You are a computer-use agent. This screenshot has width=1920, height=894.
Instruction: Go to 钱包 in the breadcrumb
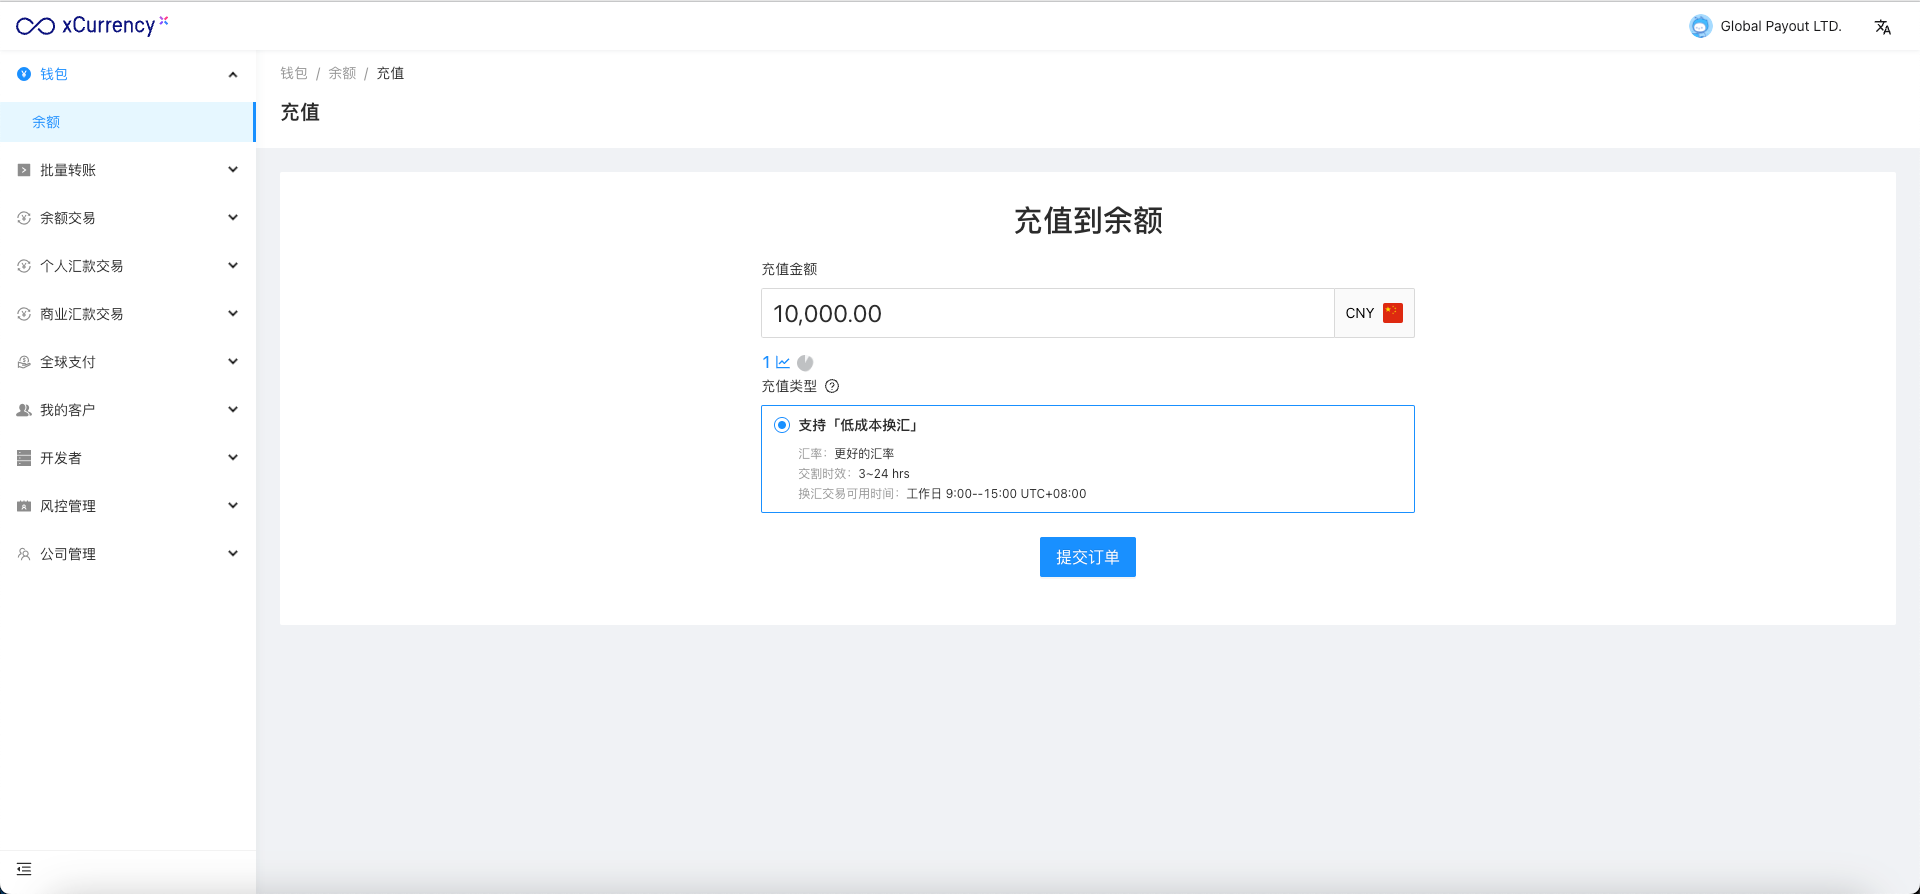click(294, 73)
